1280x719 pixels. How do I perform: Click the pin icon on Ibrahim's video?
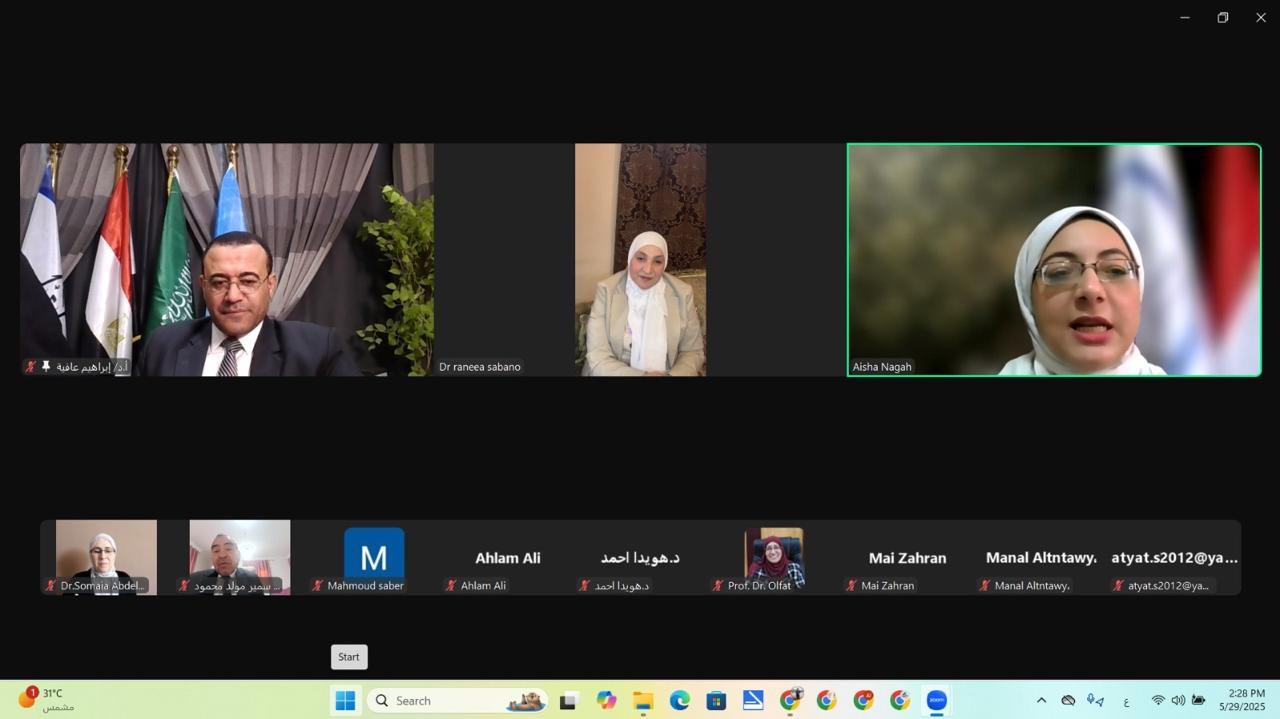point(46,367)
